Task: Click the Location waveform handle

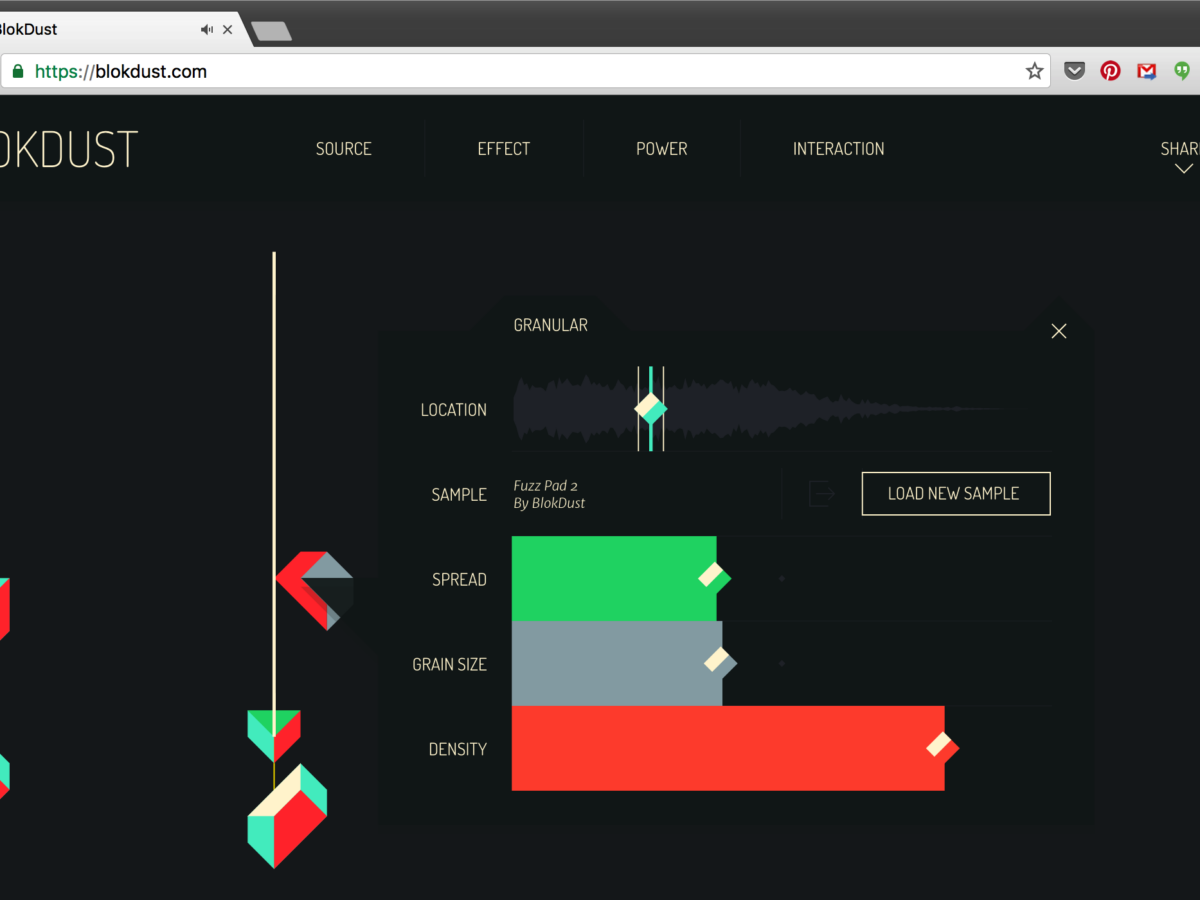Action: point(651,408)
